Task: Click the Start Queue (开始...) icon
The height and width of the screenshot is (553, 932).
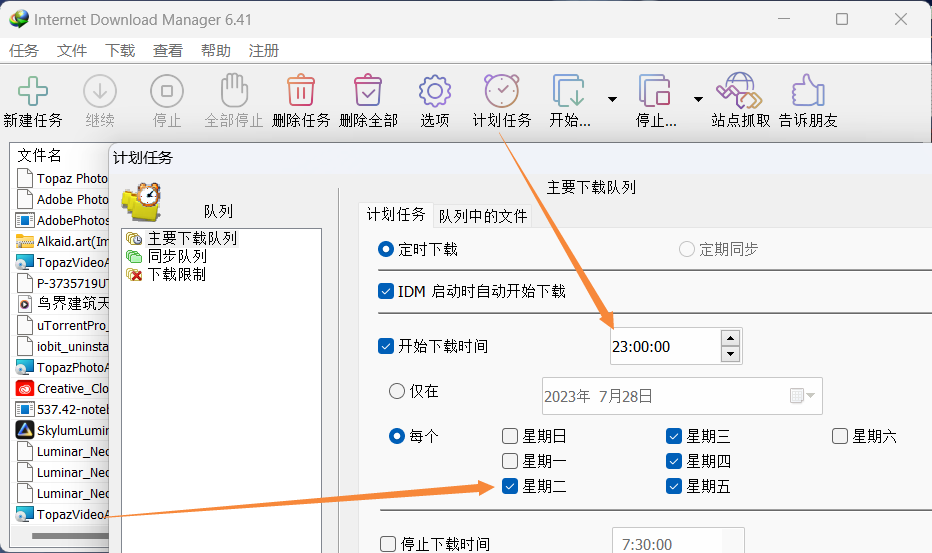Action: click(569, 90)
